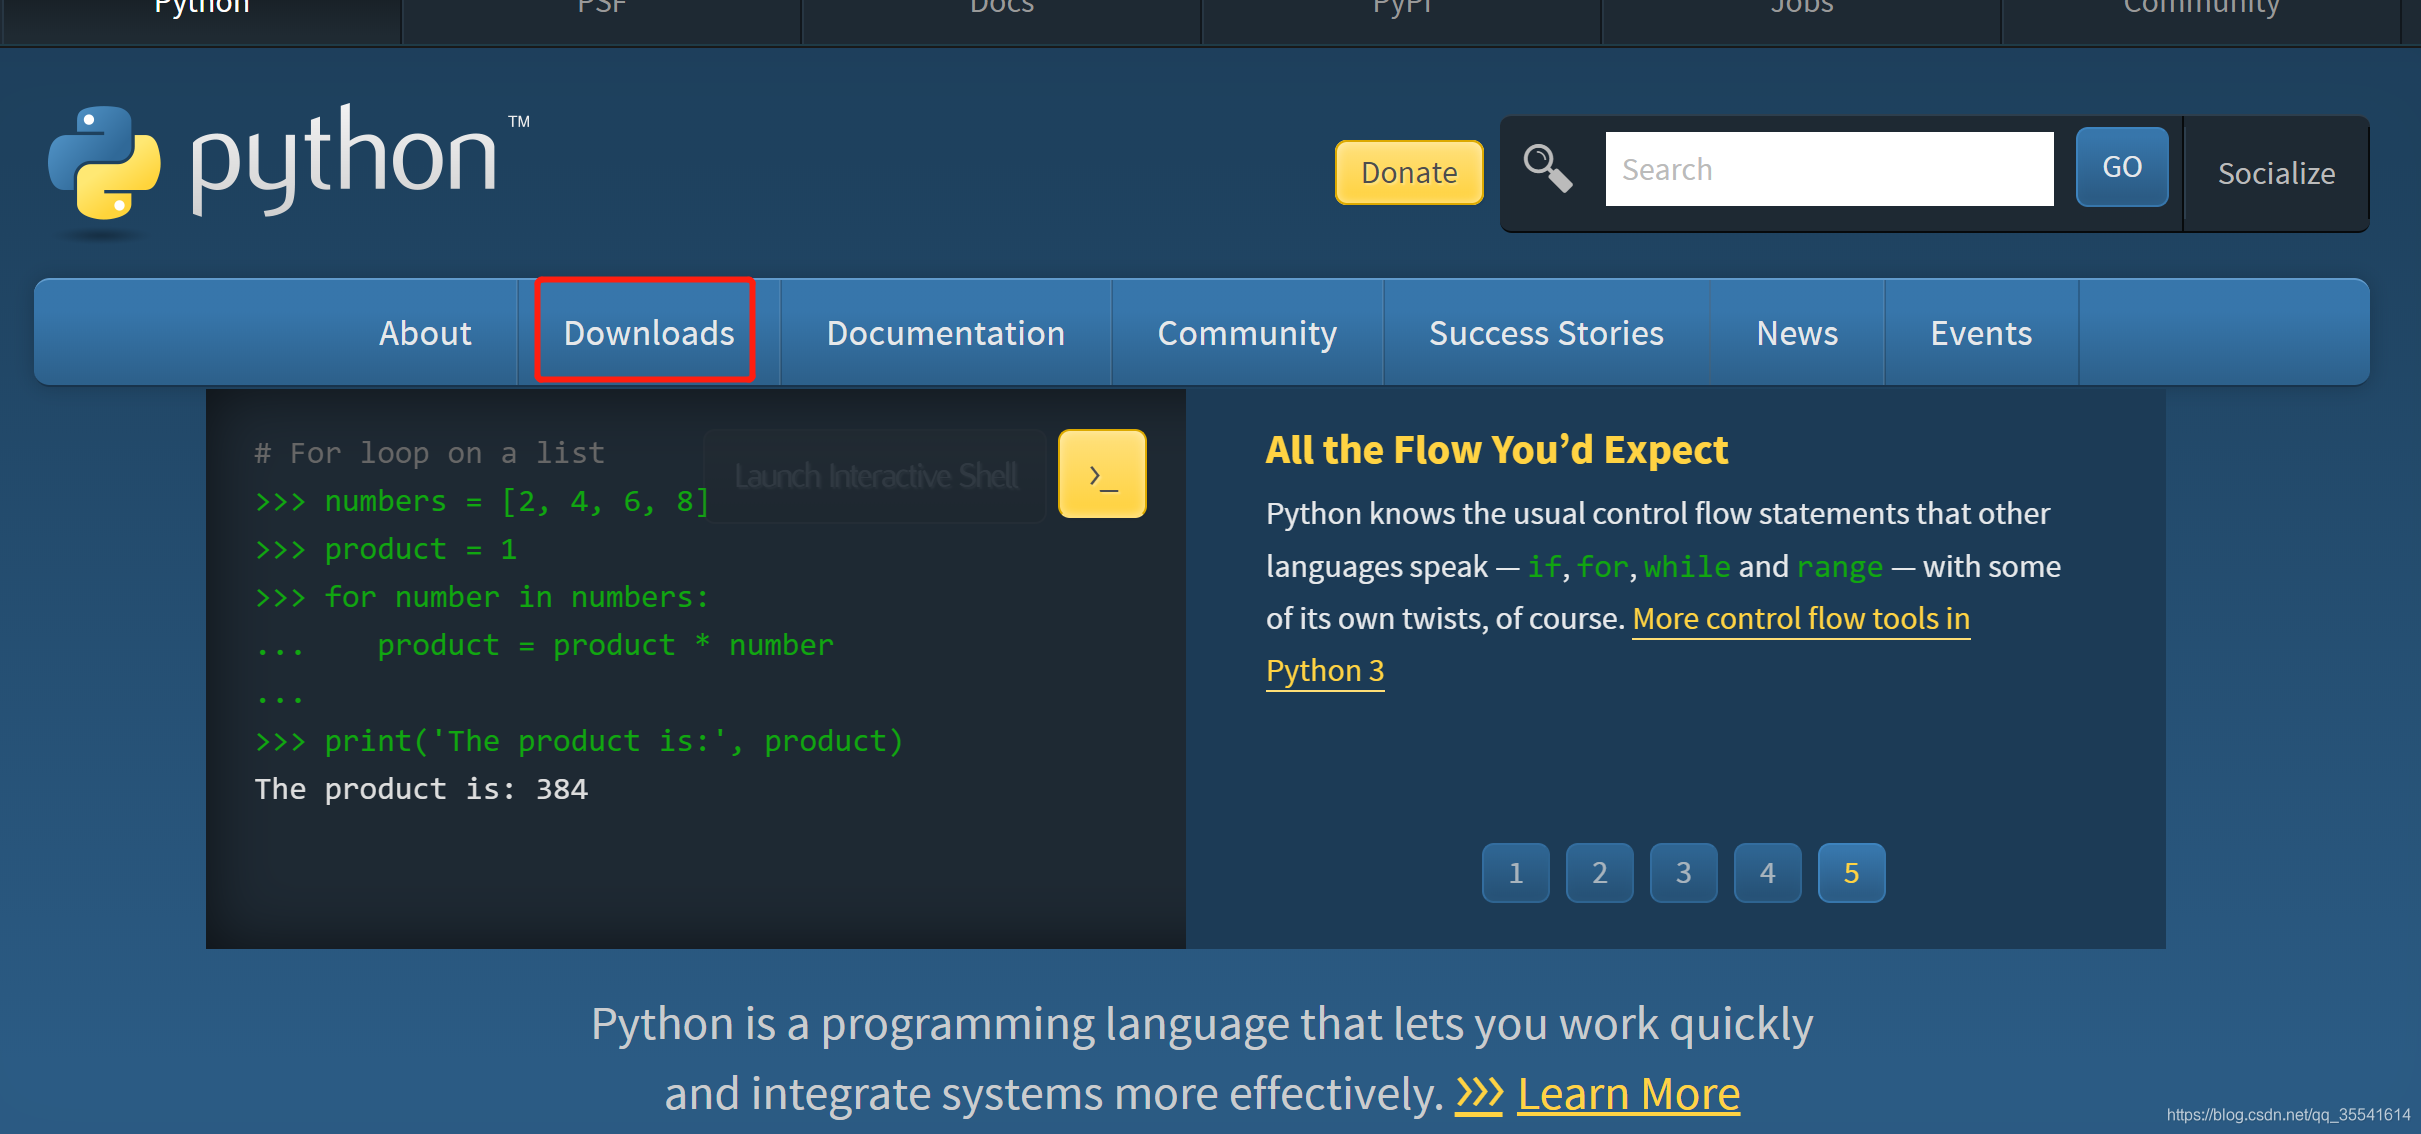Select the active slide 5 button

(x=1852, y=873)
